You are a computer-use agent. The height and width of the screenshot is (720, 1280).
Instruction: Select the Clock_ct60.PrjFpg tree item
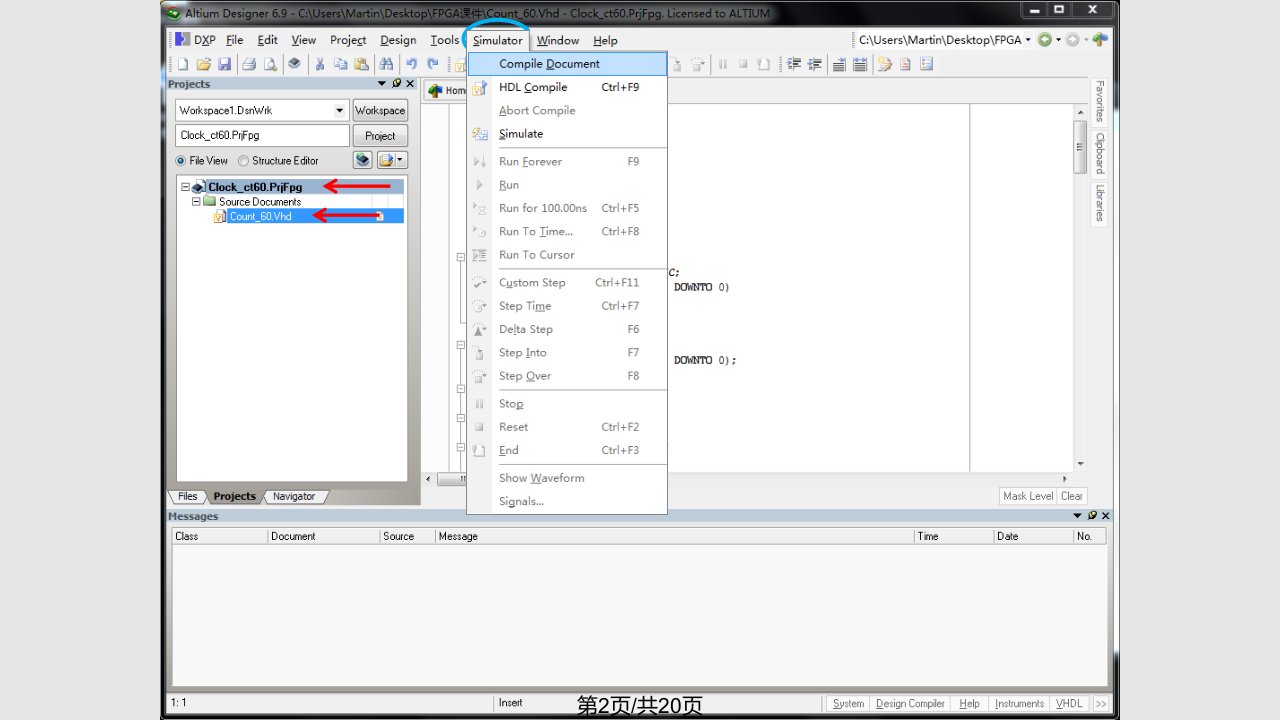(255, 187)
